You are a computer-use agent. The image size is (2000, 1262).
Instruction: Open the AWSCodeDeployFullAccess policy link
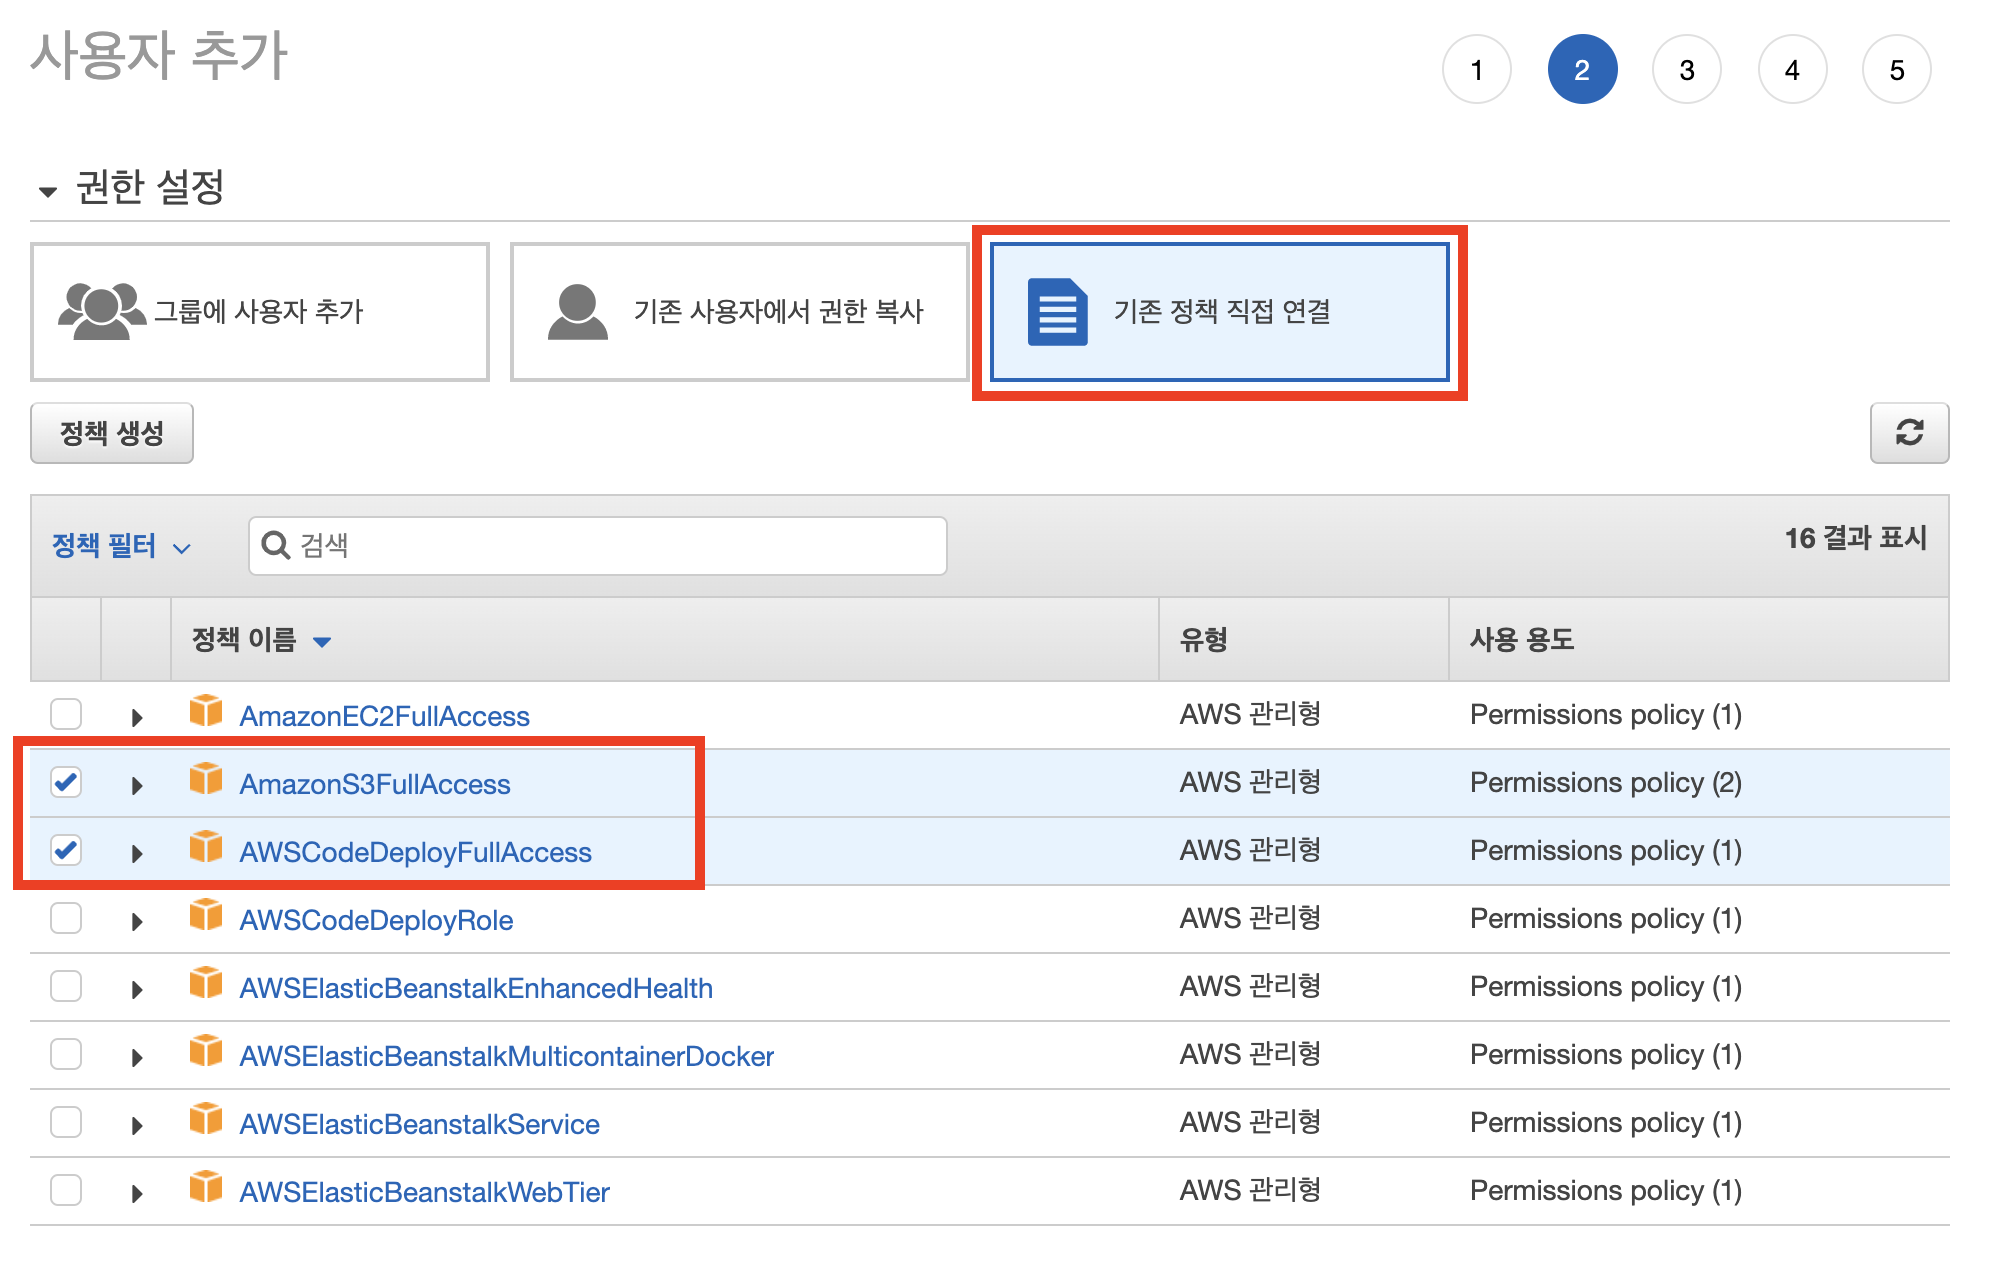click(416, 852)
